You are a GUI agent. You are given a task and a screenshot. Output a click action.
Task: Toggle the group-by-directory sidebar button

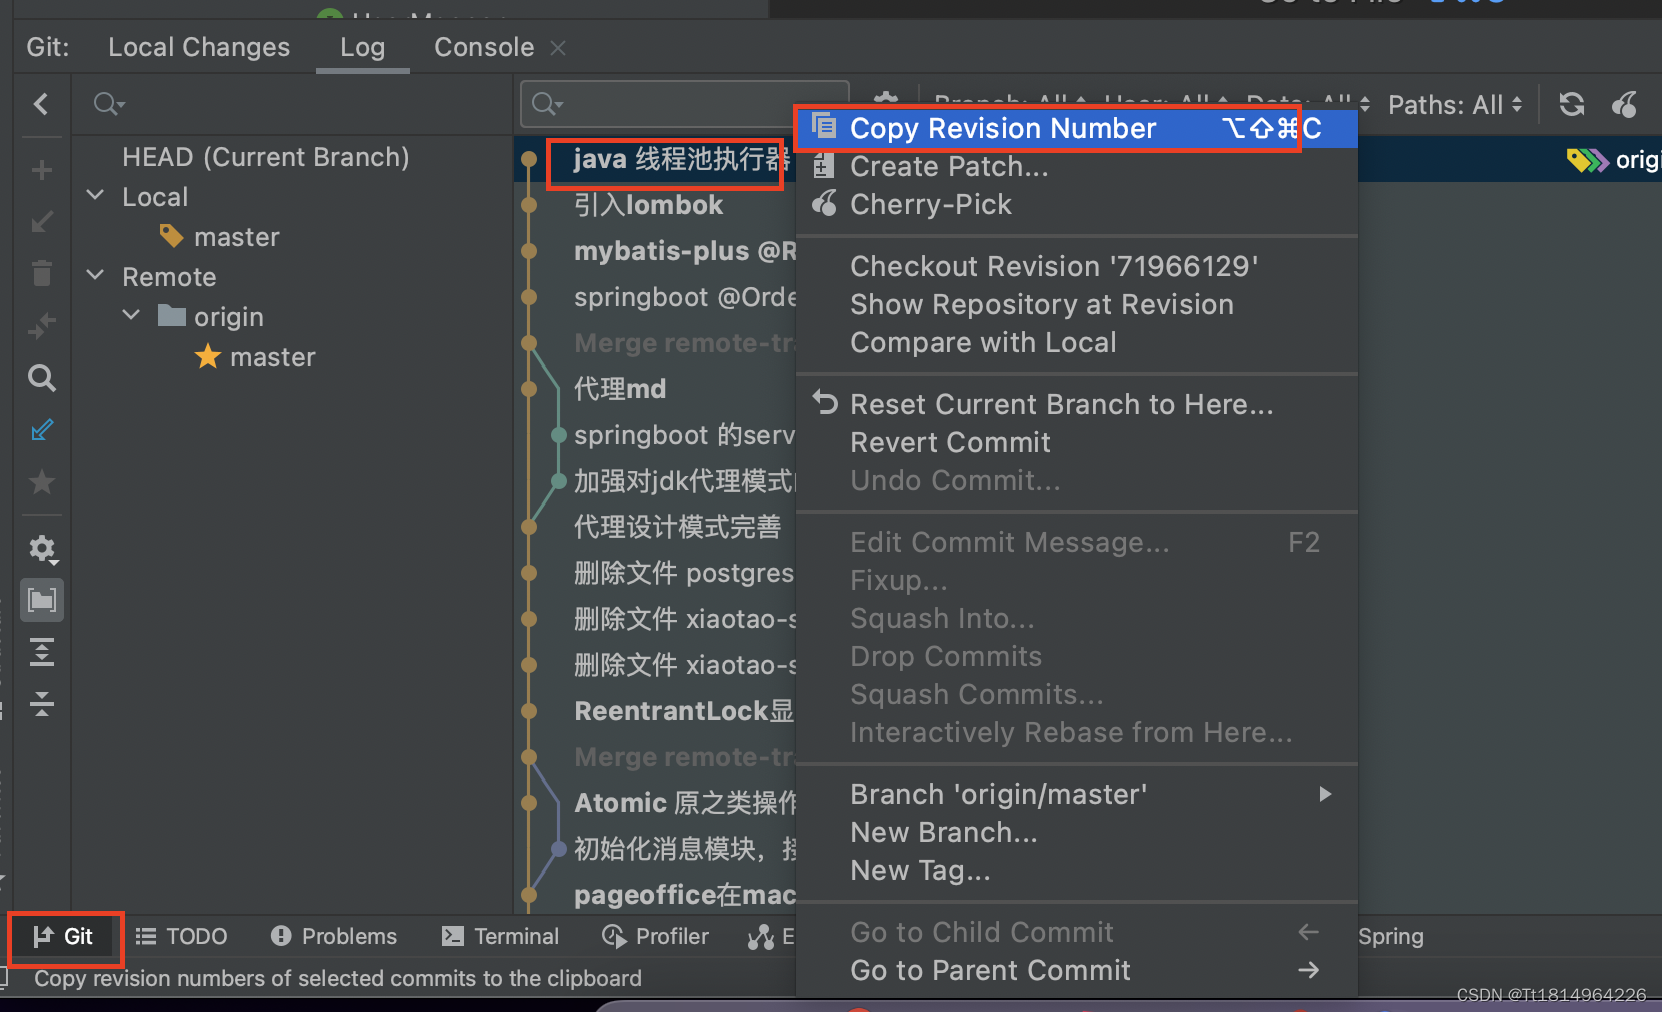point(42,600)
